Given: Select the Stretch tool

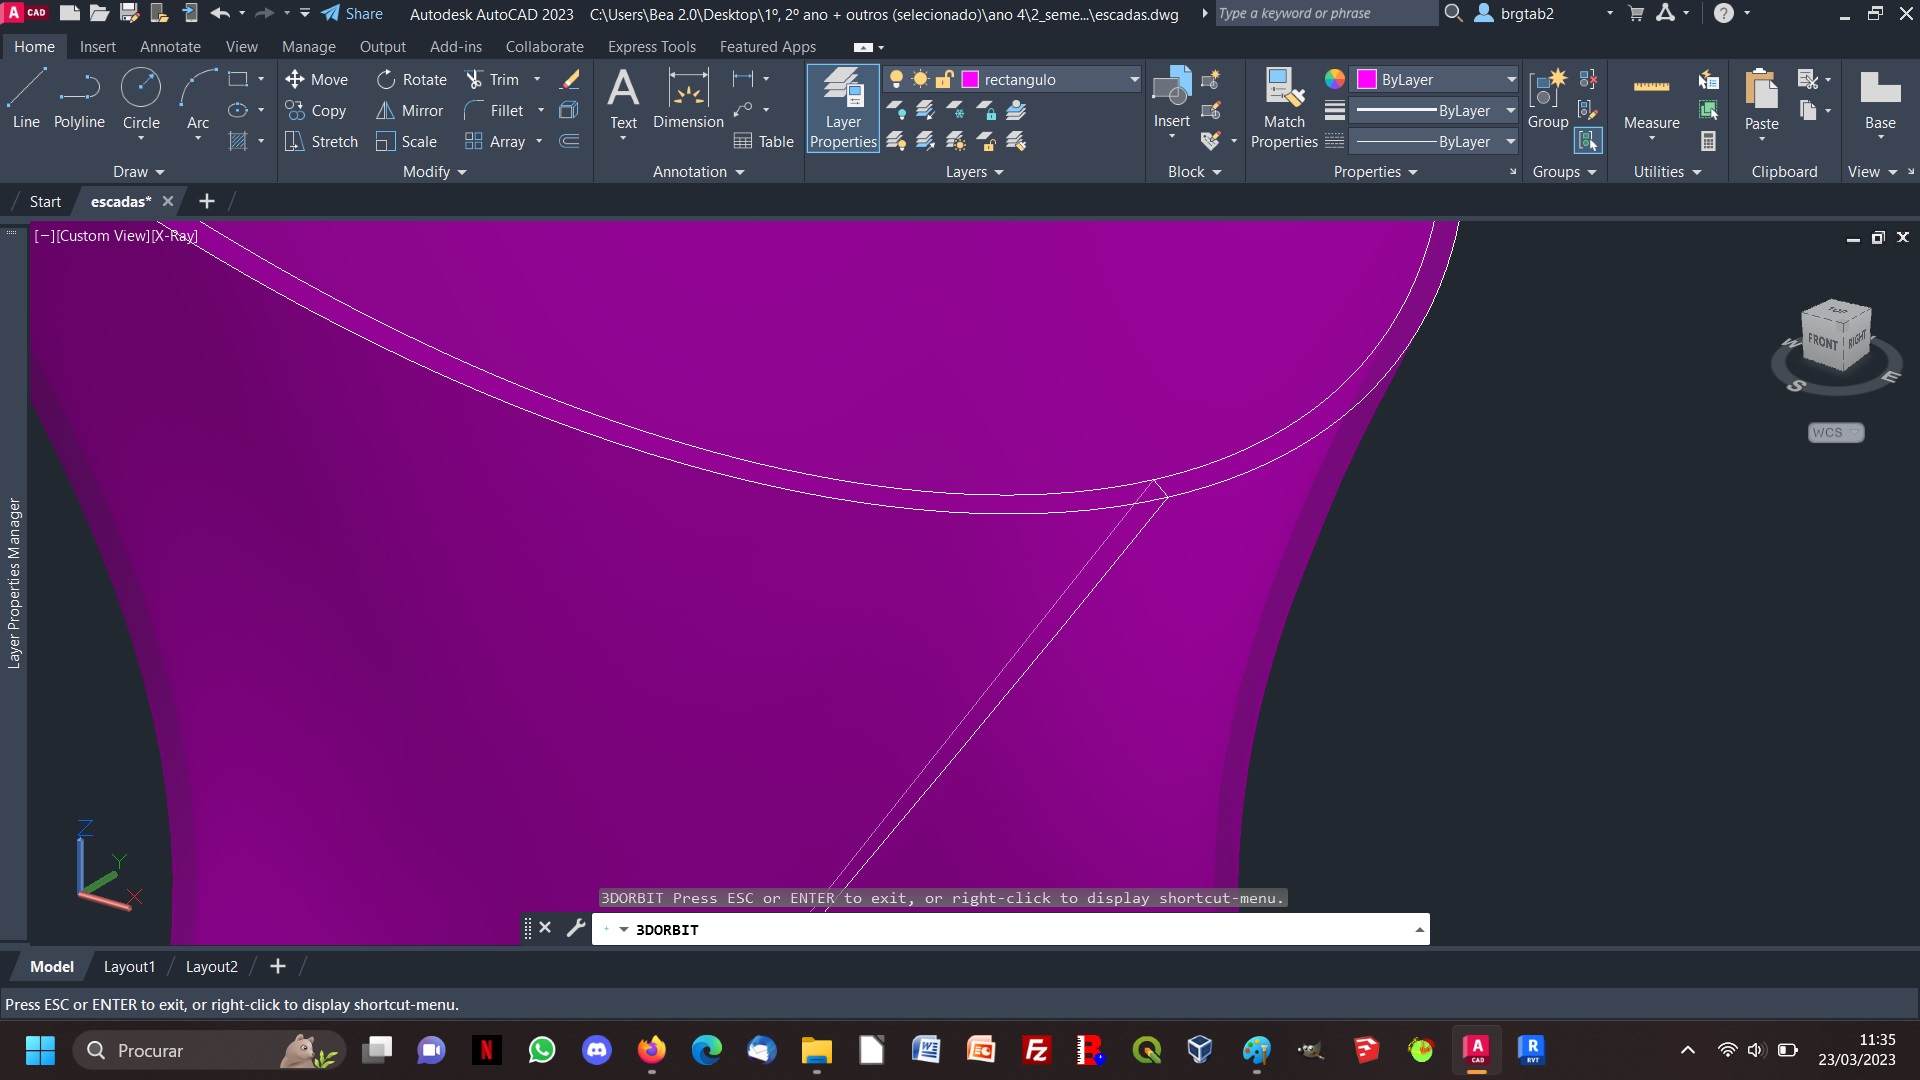Looking at the screenshot, I should (321, 141).
